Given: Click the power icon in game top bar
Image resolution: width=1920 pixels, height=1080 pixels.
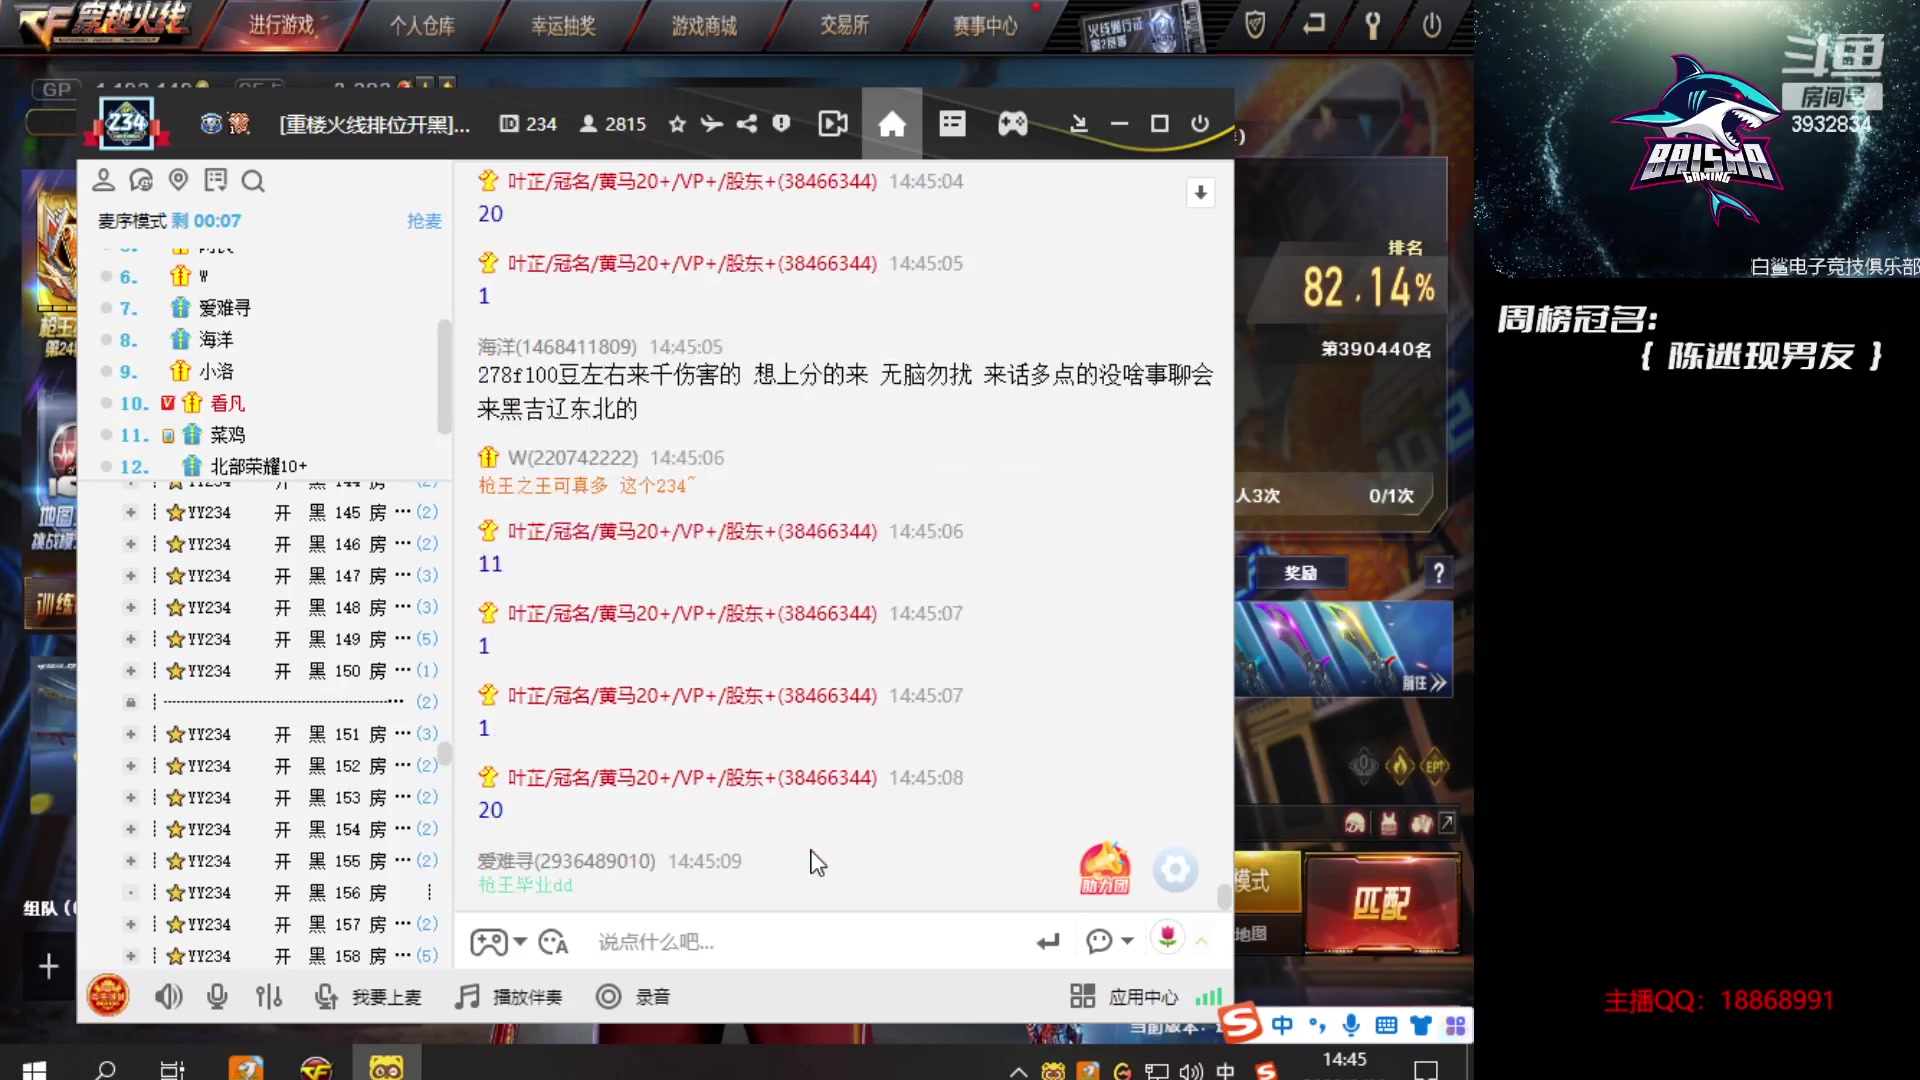Looking at the screenshot, I should [1432, 25].
